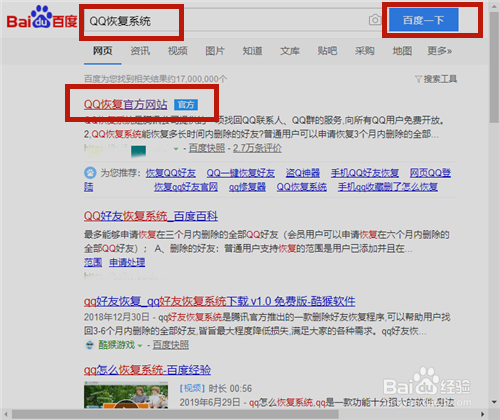
Task: Click recommended search 手机qq收藏删了怎么恢复
Action: click(x=388, y=187)
